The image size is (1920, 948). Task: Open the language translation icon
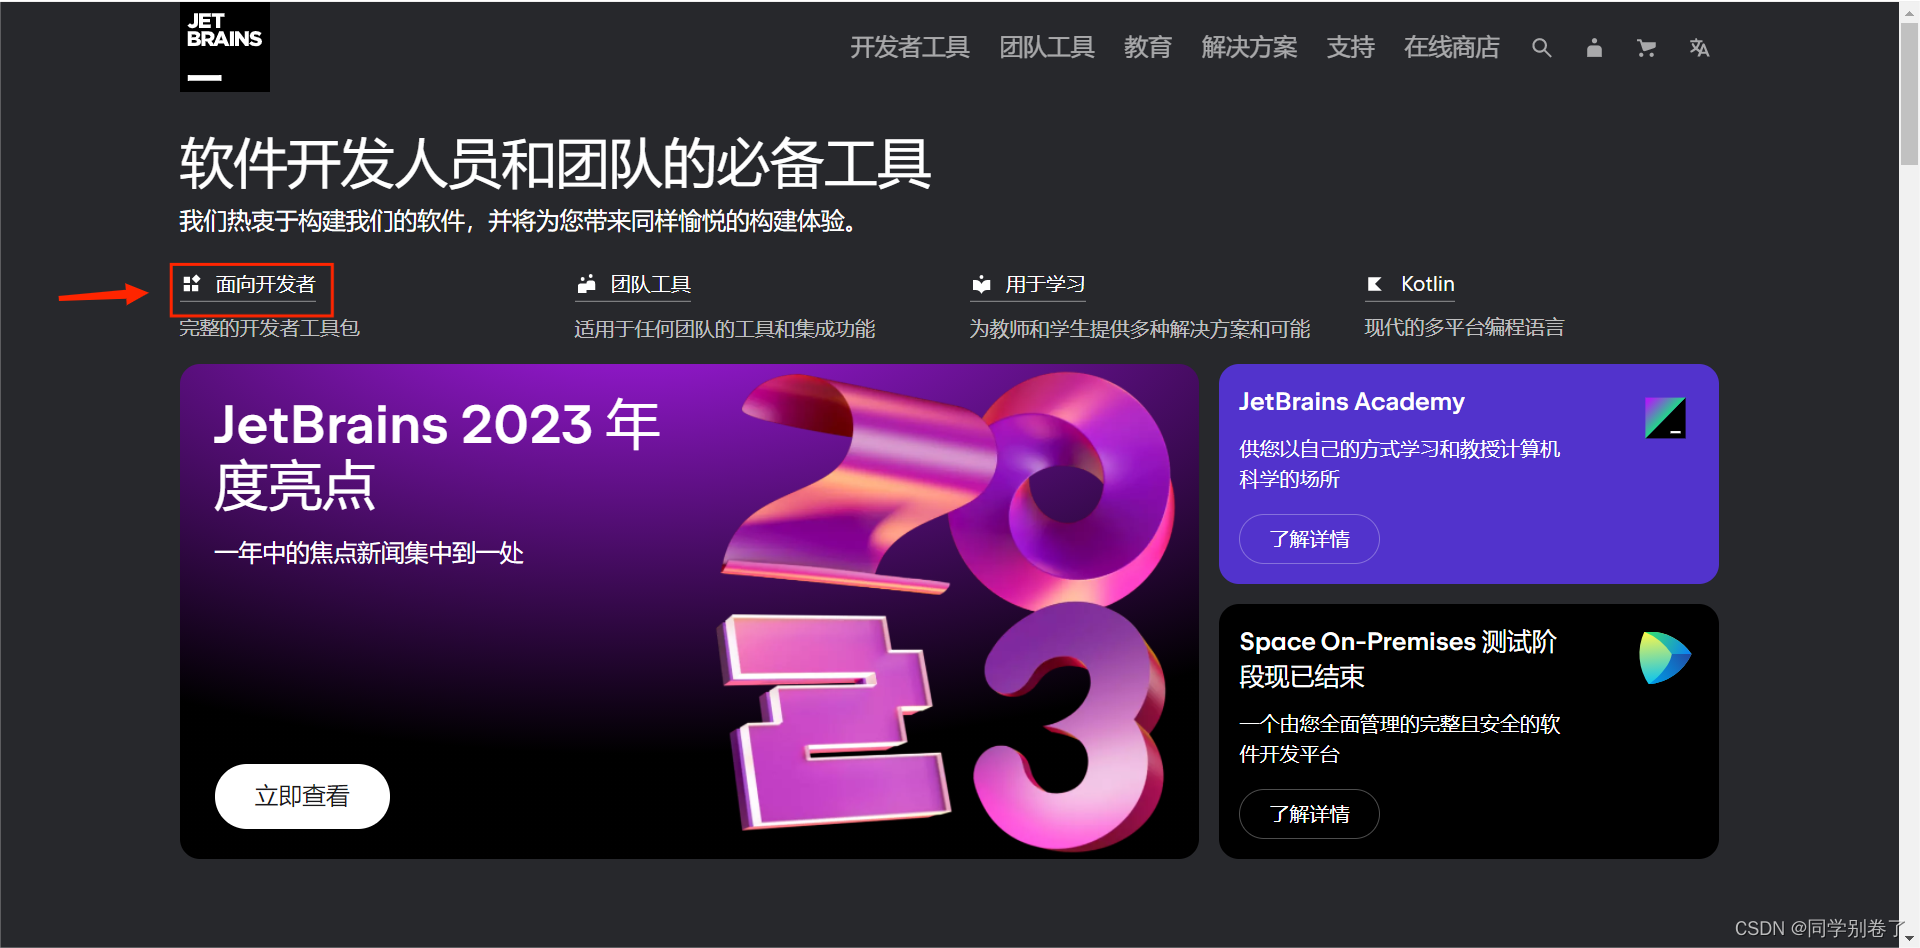tap(1699, 48)
